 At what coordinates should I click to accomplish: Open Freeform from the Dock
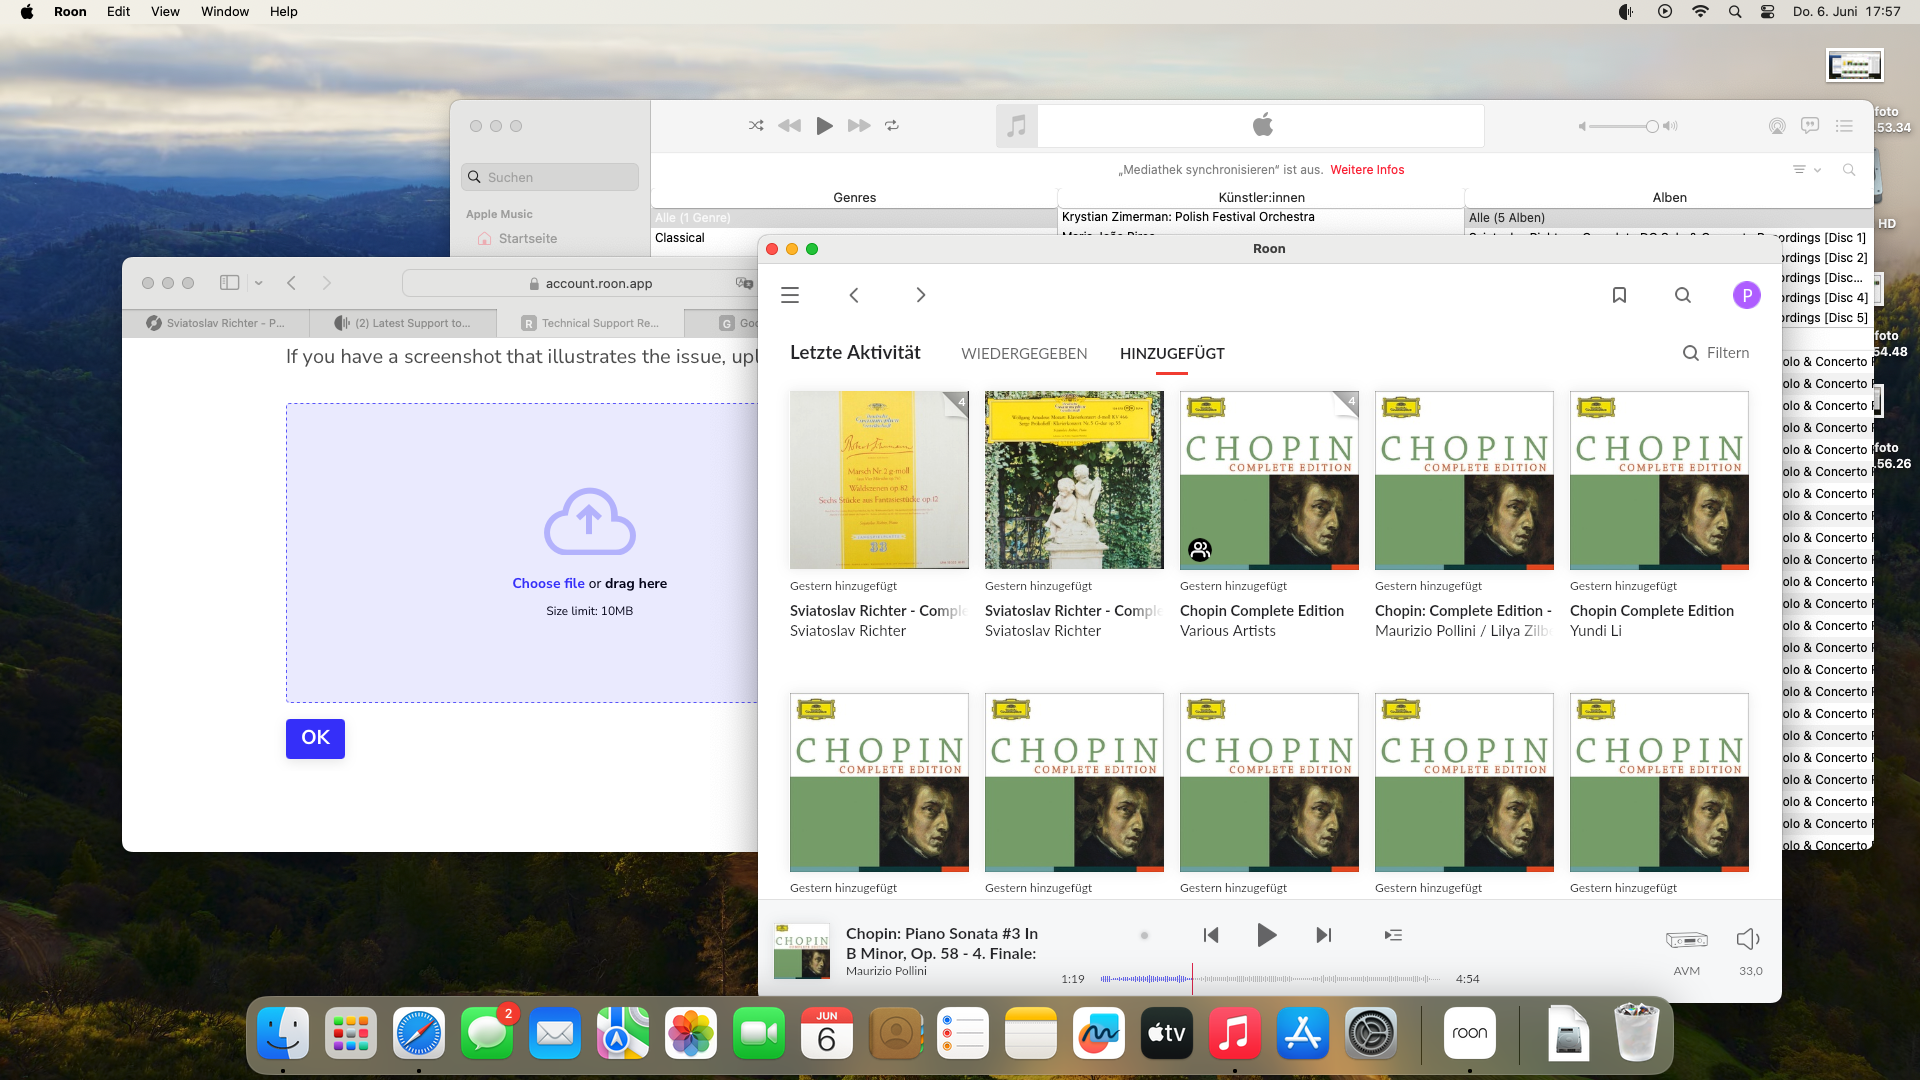coord(1099,1033)
